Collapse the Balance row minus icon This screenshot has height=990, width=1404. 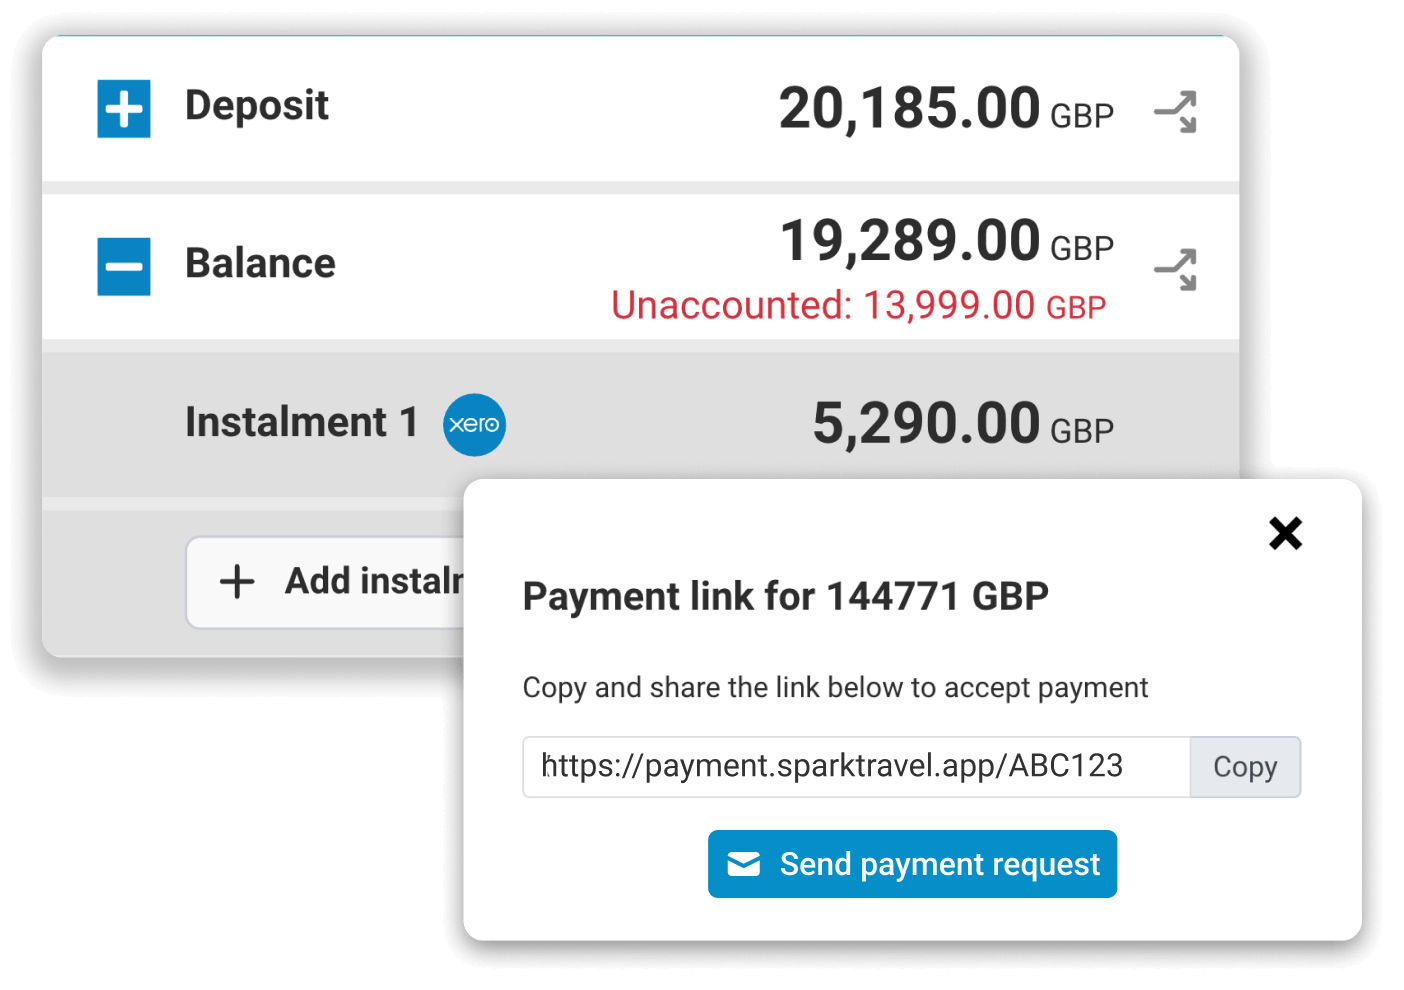pyautogui.click(x=124, y=266)
